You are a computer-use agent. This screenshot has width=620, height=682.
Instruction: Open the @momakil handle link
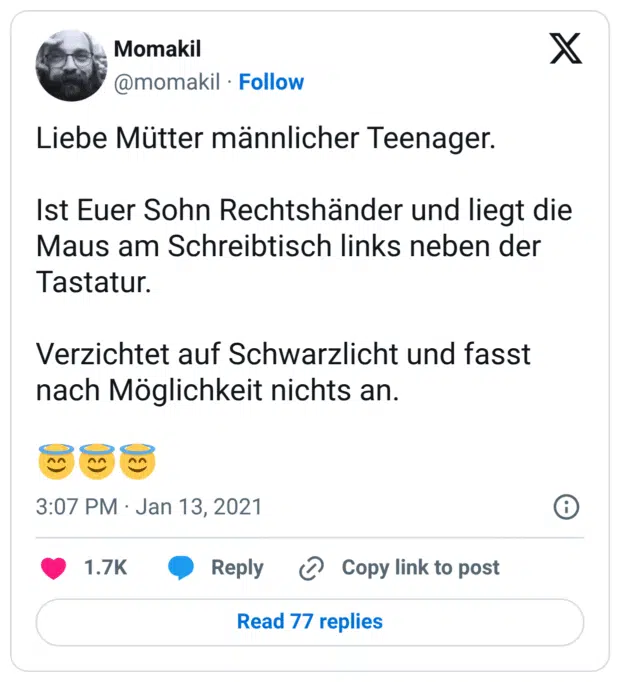tap(167, 82)
